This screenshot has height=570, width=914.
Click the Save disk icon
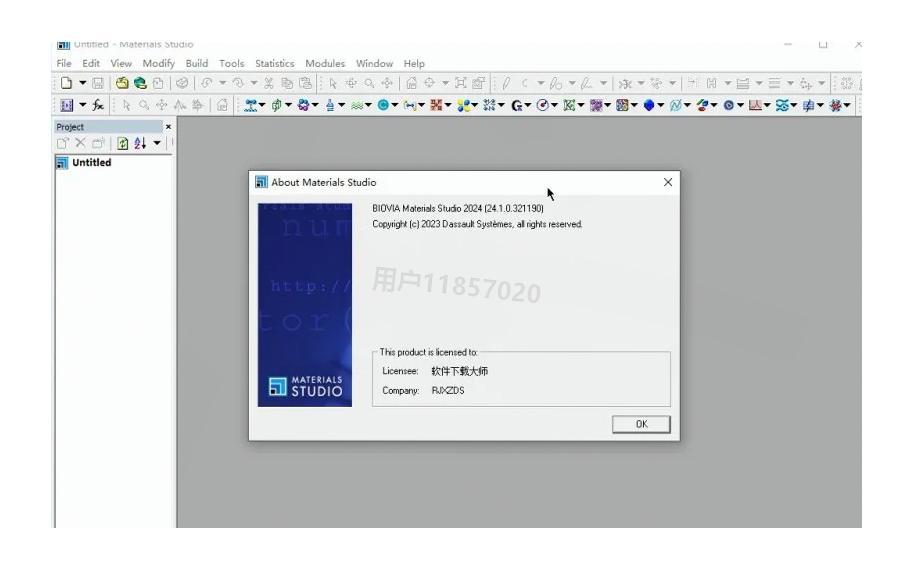click(98, 83)
